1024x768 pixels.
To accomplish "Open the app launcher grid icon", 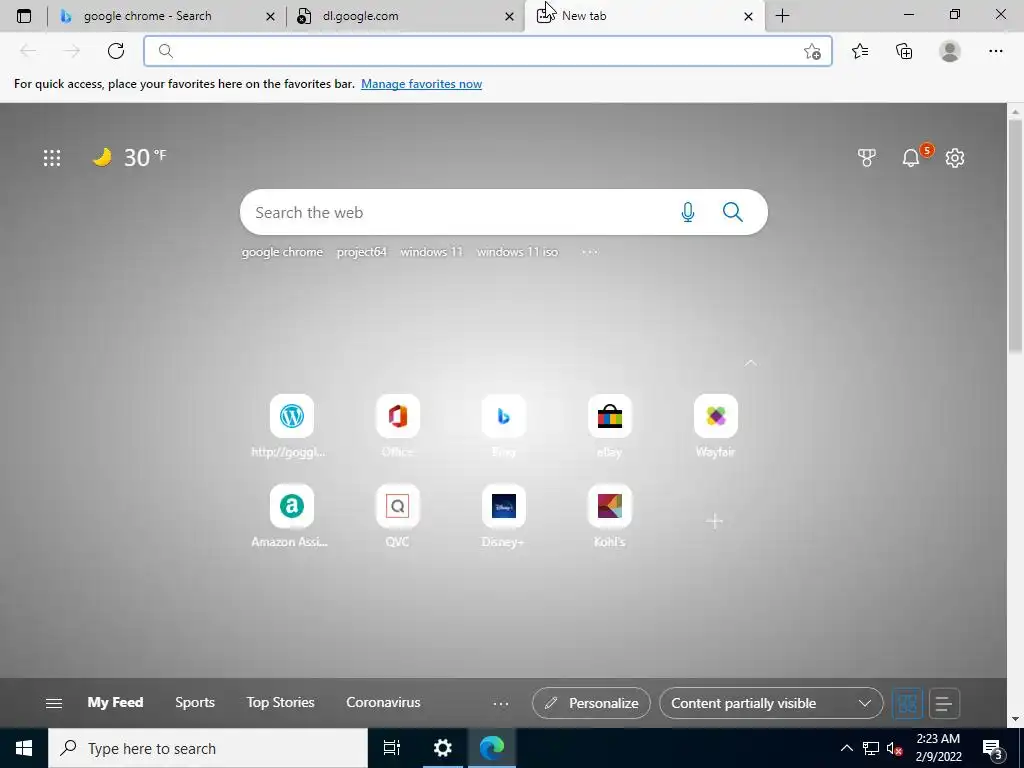I will [x=52, y=157].
